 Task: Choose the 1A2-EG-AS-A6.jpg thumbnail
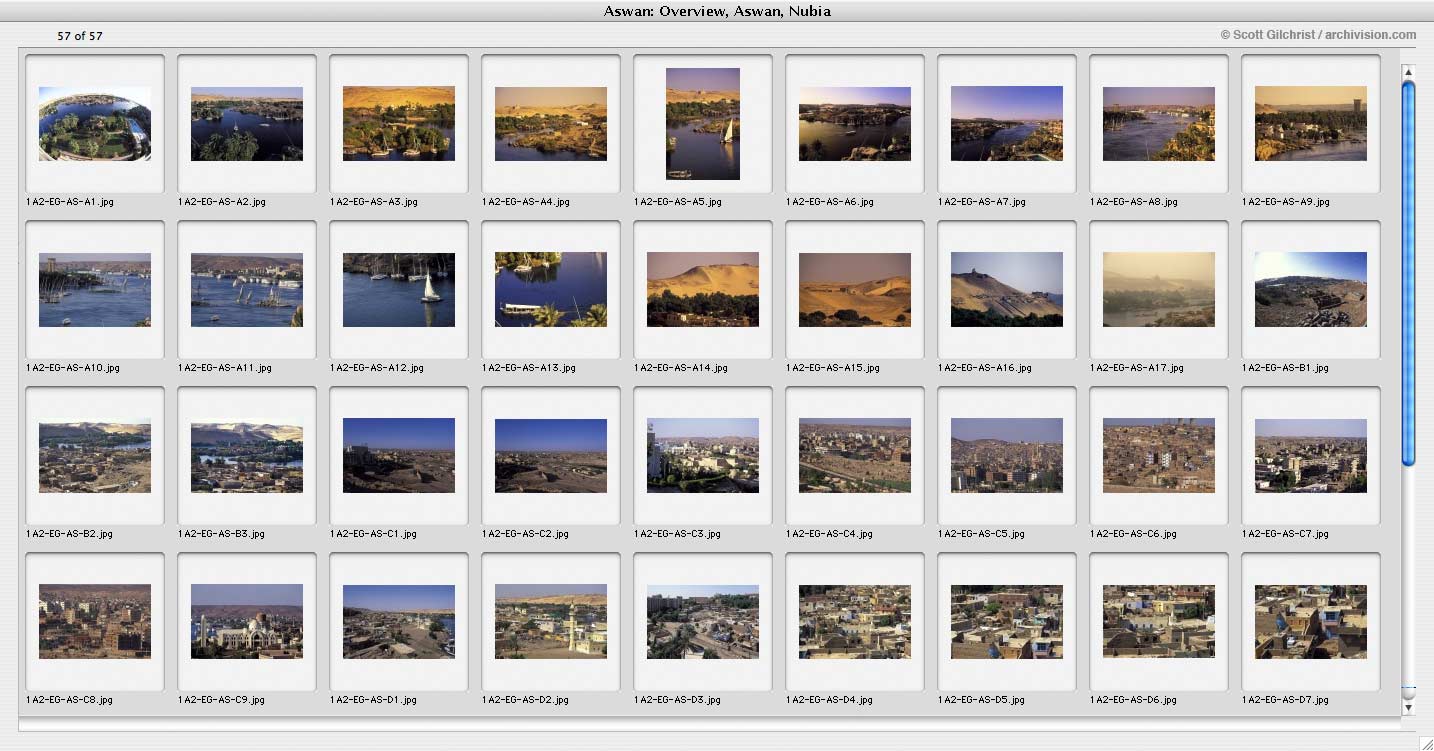click(x=855, y=124)
